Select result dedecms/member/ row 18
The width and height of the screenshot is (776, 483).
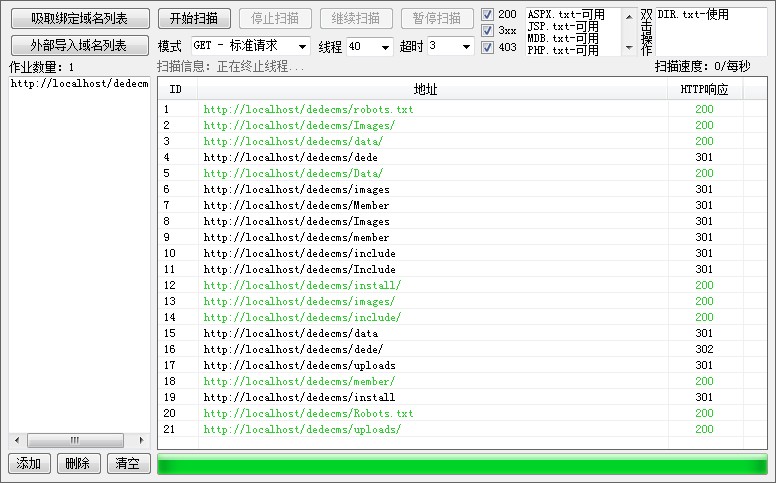coord(462,381)
